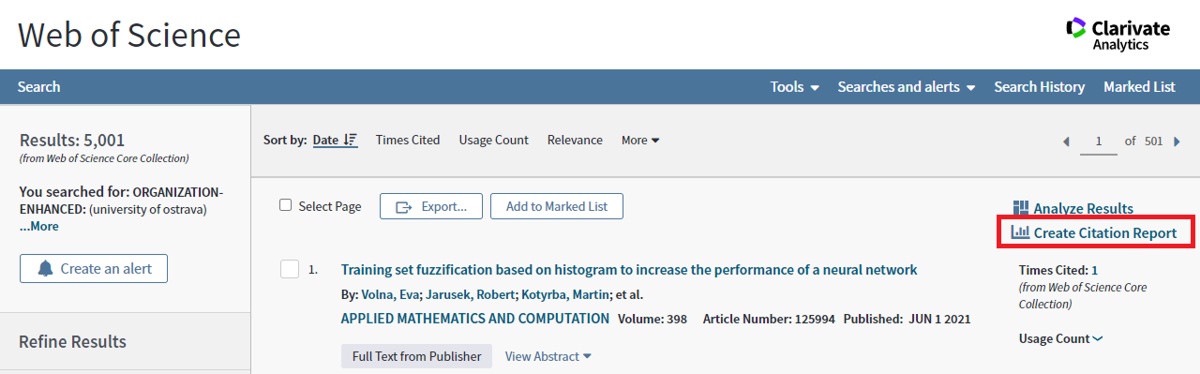Click the Refine Results heading

click(x=72, y=341)
